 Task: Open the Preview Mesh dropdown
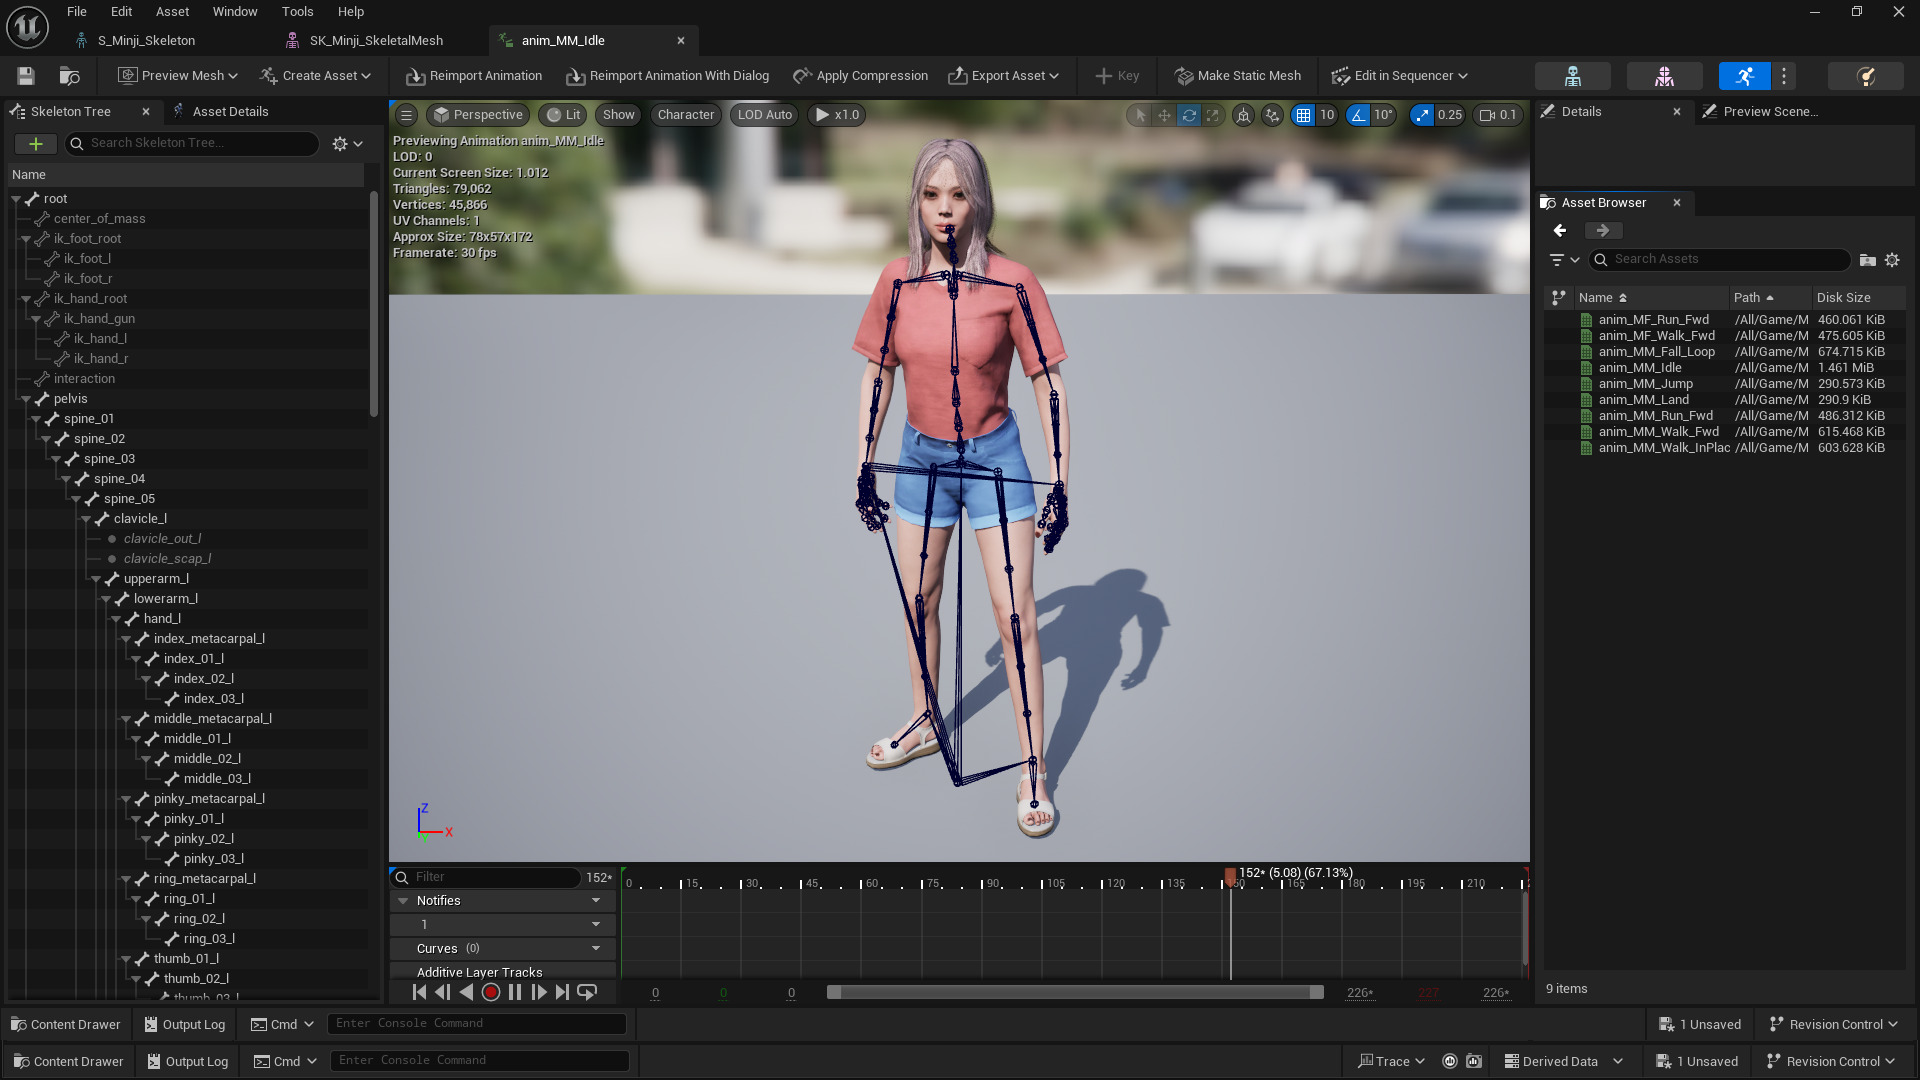[x=178, y=76]
